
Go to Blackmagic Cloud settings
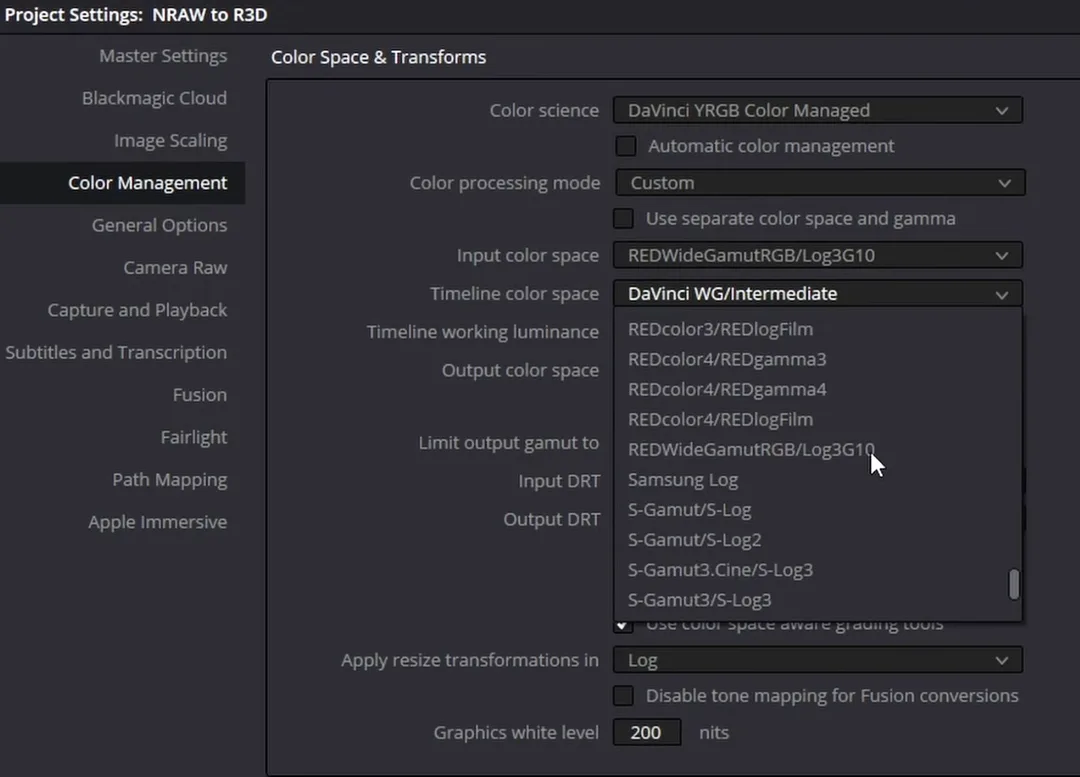coord(154,98)
